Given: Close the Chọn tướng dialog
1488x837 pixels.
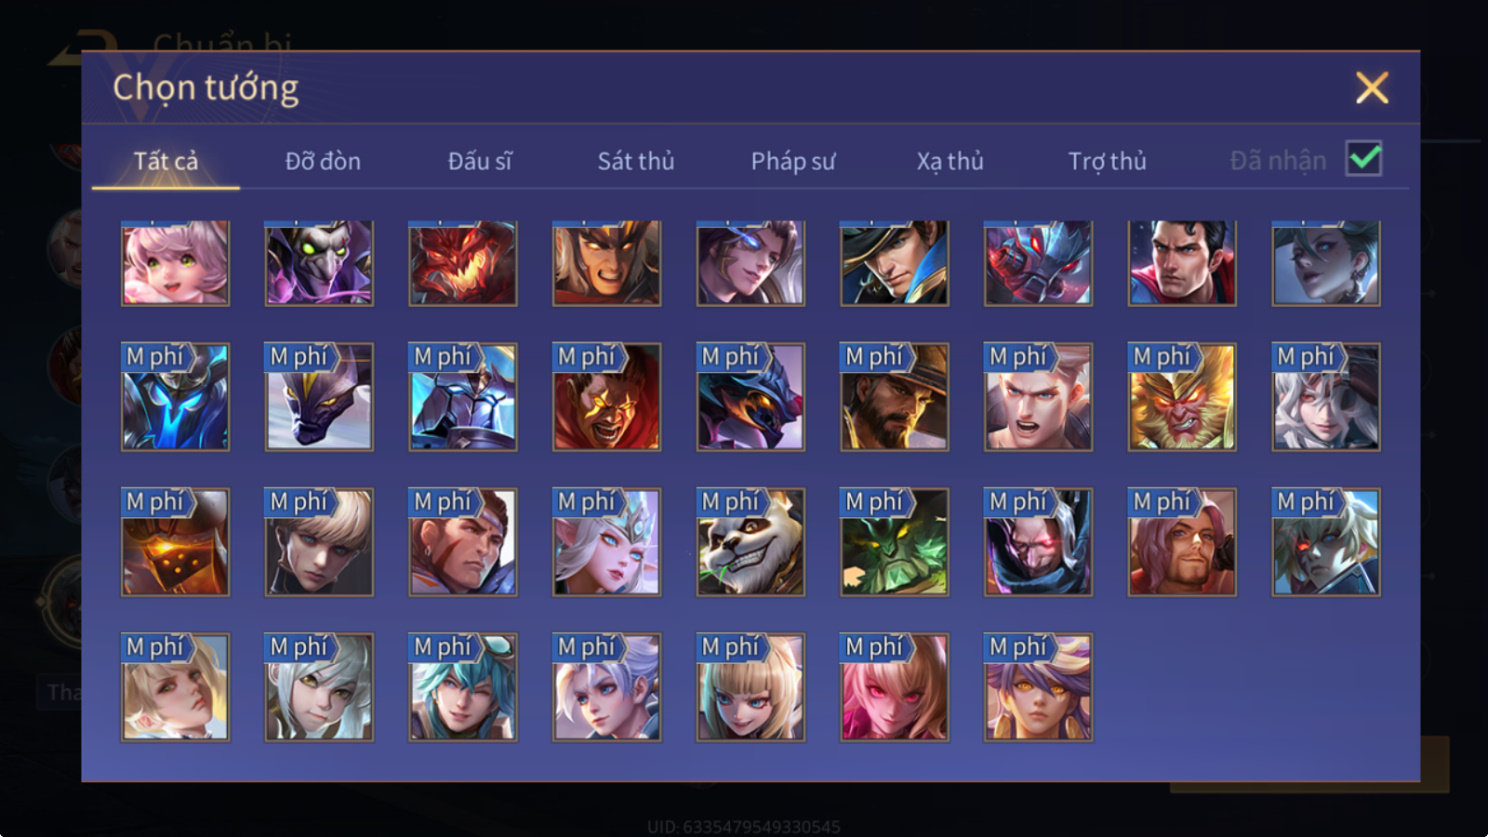Looking at the screenshot, I should (x=1372, y=88).
